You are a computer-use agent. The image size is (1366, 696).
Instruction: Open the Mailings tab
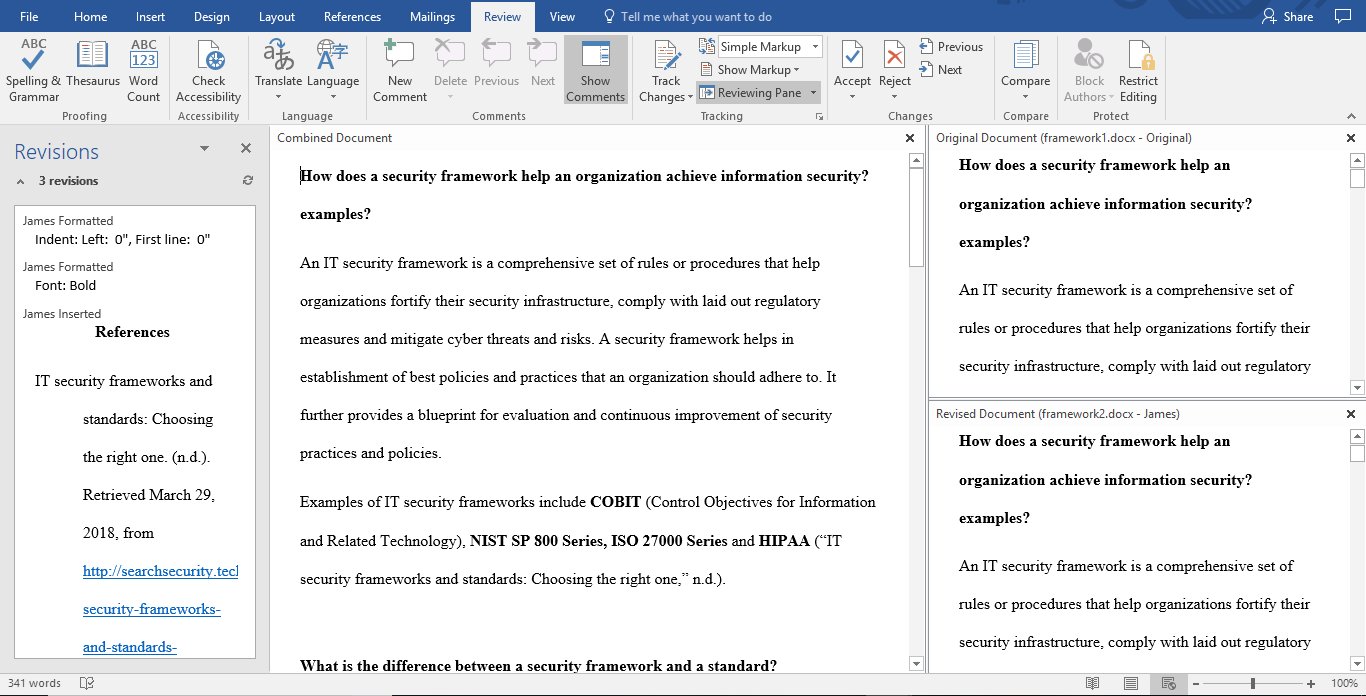[x=432, y=16]
